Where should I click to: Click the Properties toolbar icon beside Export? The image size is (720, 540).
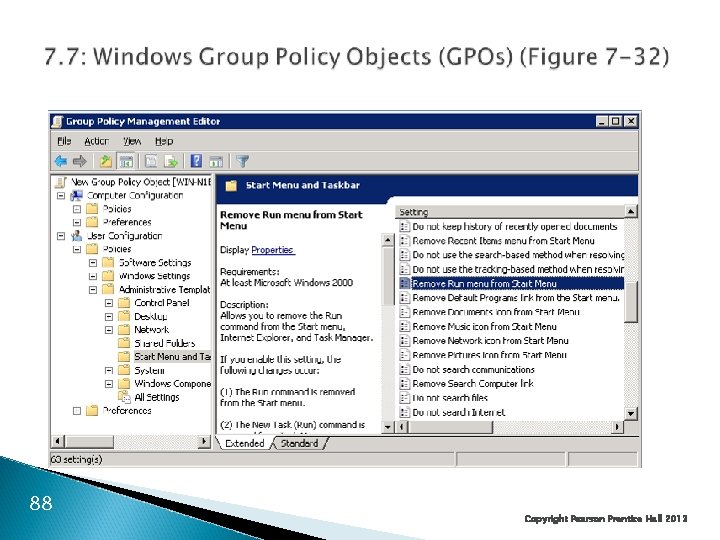point(151,161)
